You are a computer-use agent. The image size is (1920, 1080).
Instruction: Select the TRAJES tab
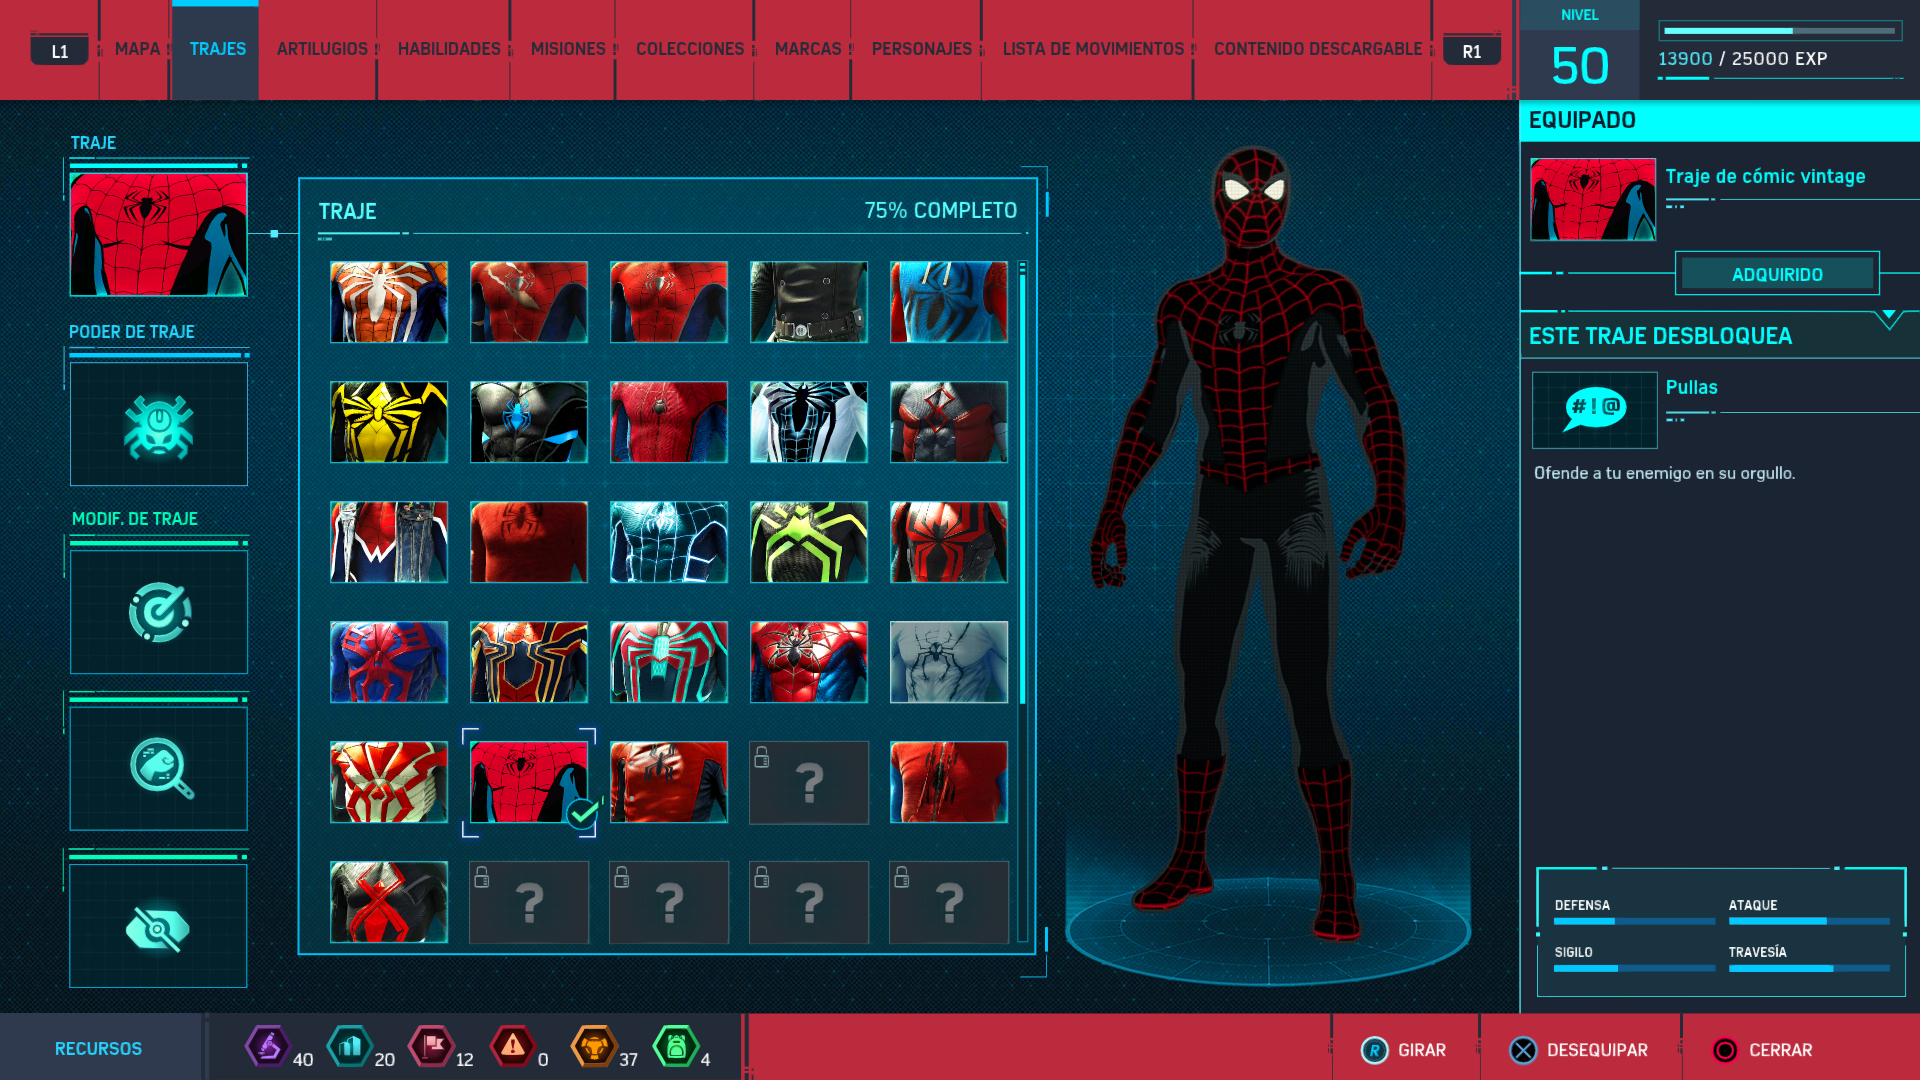click(x=217, y=49)
